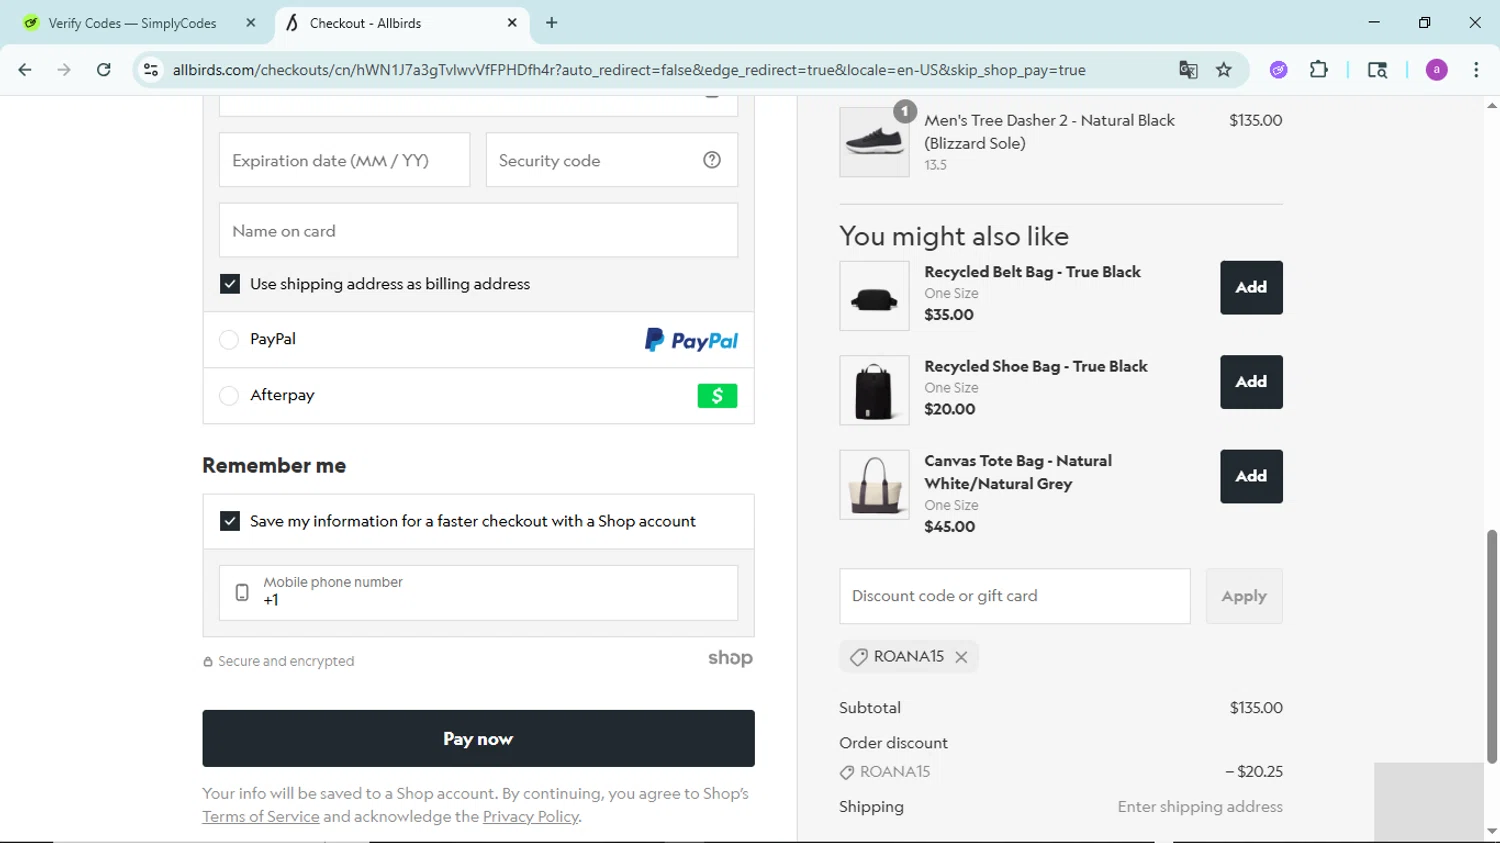Click the You might also like heading
Image resolution: width=1500 pixels, height=843 pixels.
(x=954, y=237)
